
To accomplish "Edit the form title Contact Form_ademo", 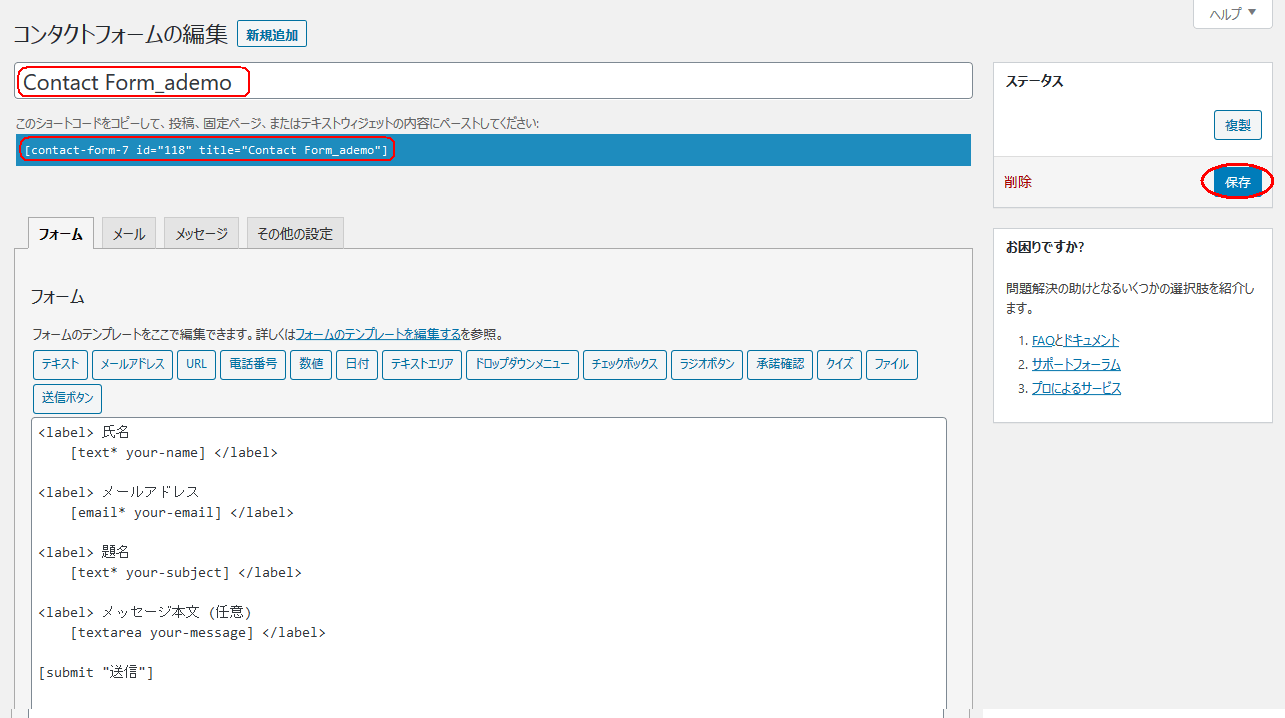I will 494,81.
